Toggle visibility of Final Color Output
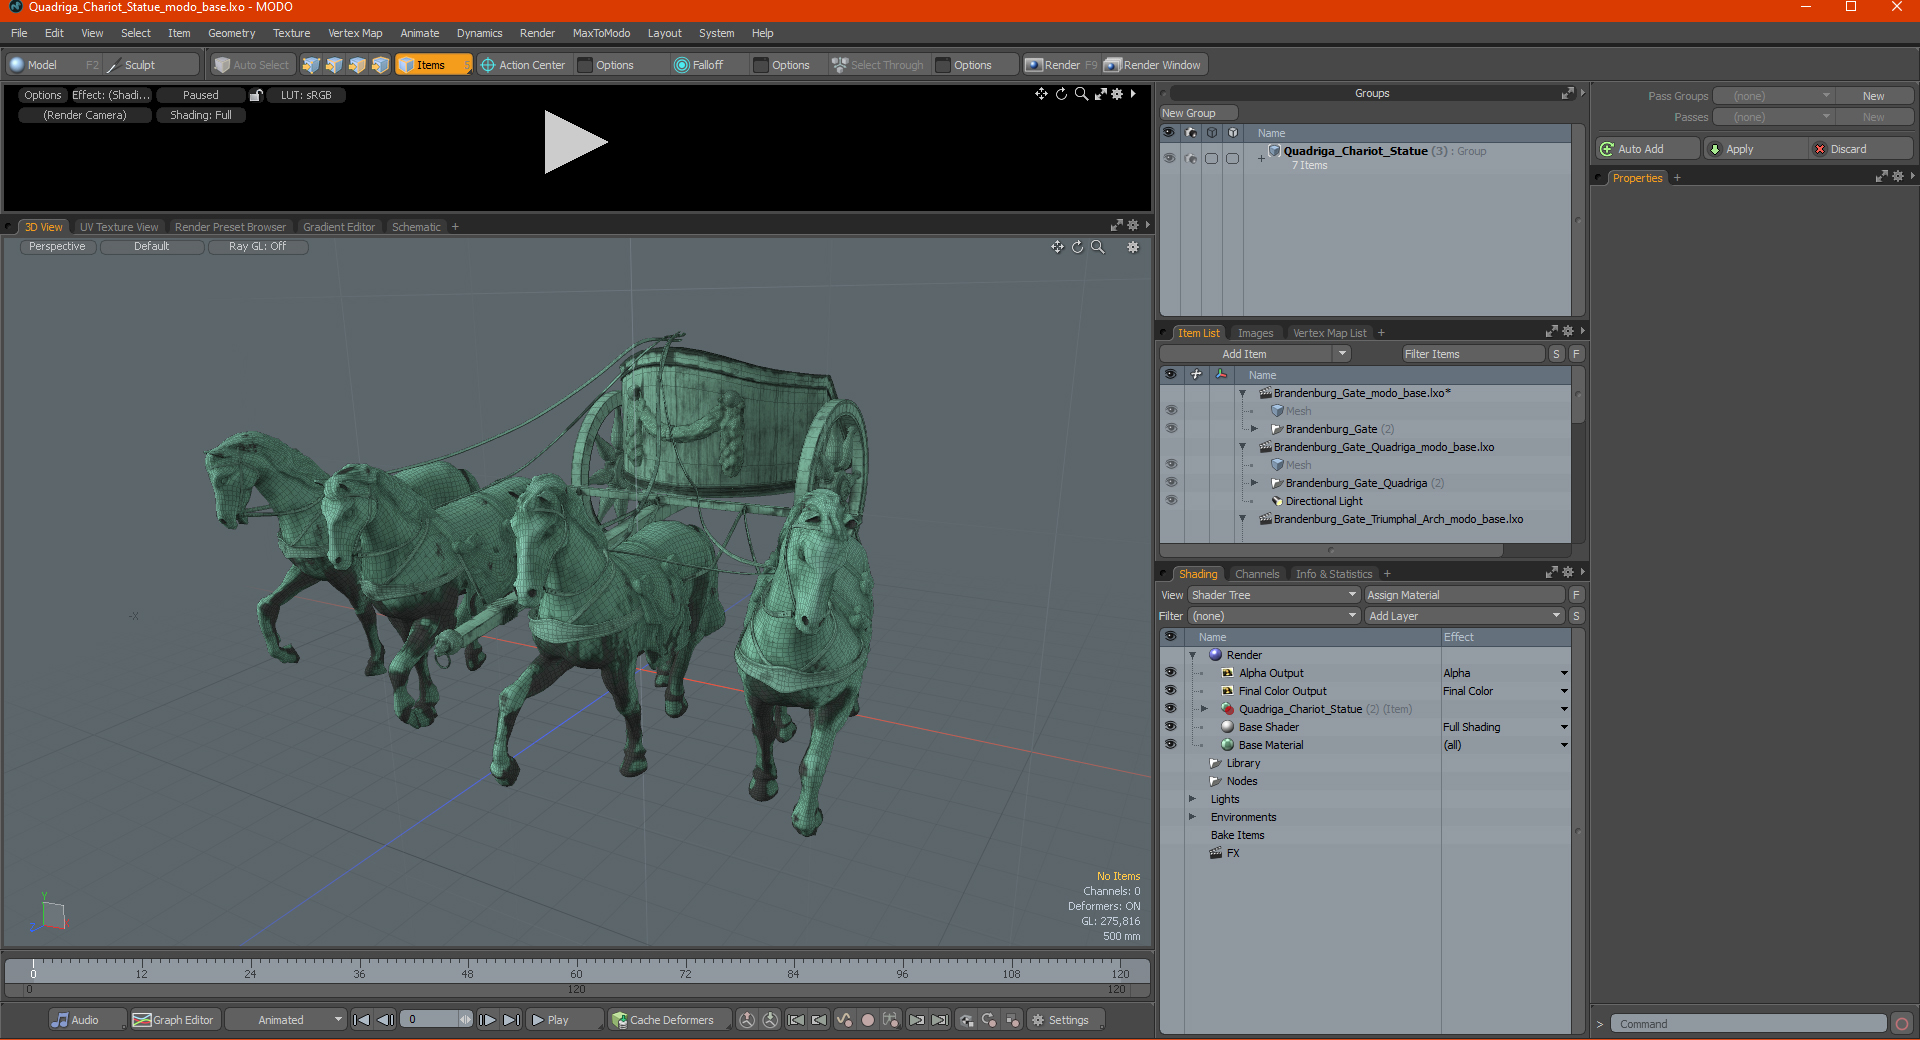Image resolution: width=1920 pixels, height=1040 pixels. (1170, 691)
